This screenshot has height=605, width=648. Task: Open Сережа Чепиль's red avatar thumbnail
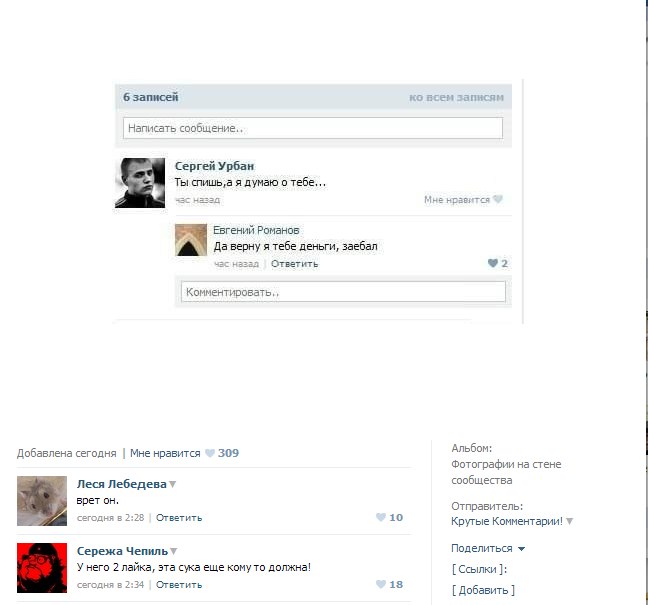tap(42, 568)
